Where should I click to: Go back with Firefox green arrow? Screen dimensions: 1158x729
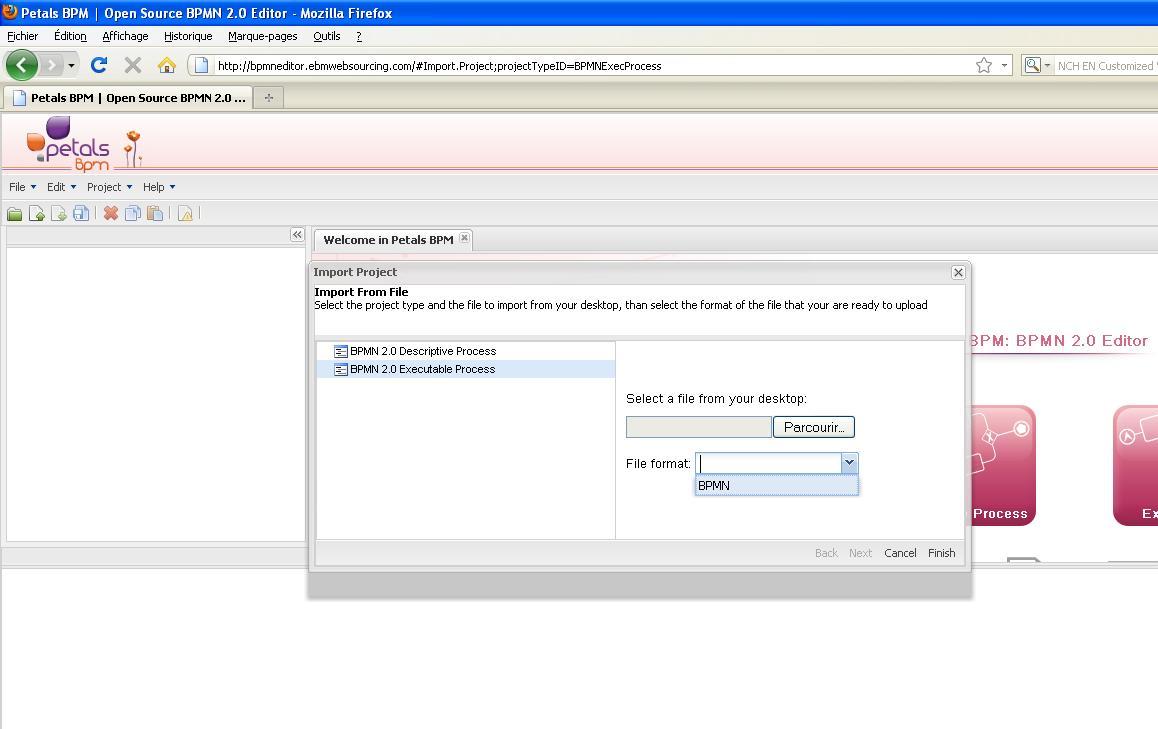(21, 66)
